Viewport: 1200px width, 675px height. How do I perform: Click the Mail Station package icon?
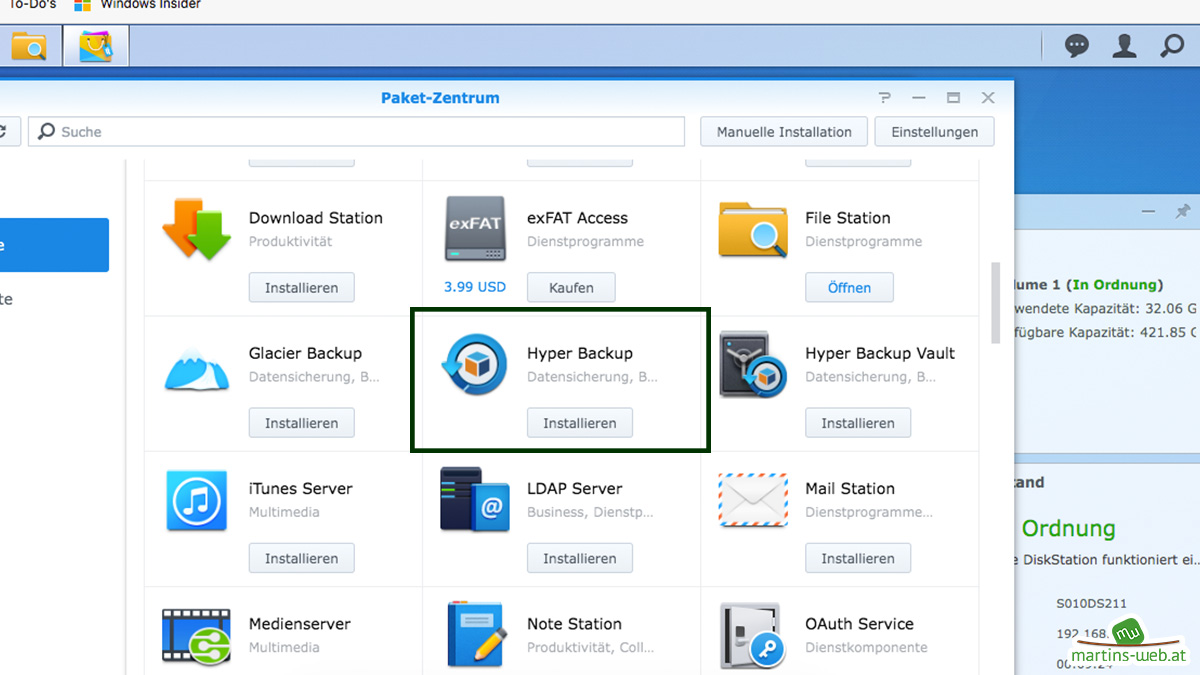click(753, 500)
